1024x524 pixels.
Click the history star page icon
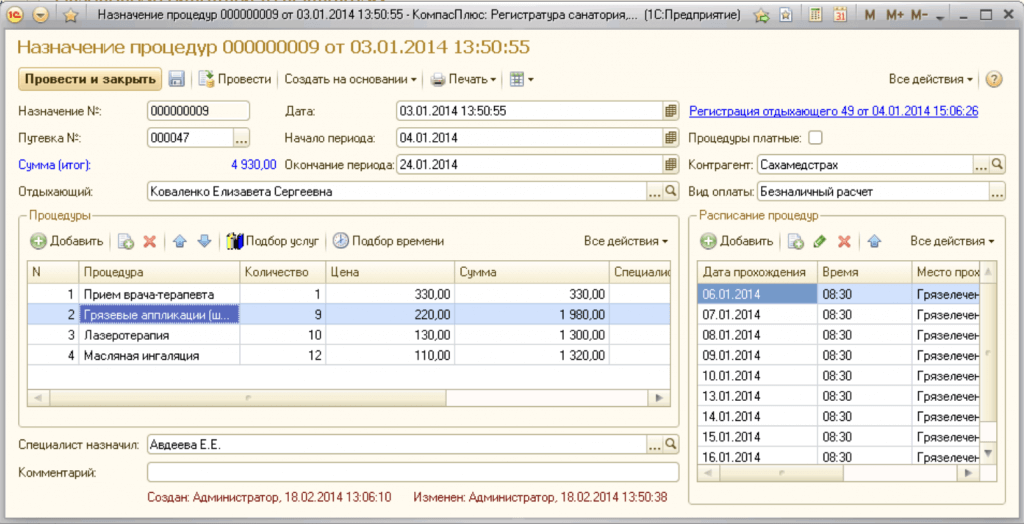coord(787,15)
